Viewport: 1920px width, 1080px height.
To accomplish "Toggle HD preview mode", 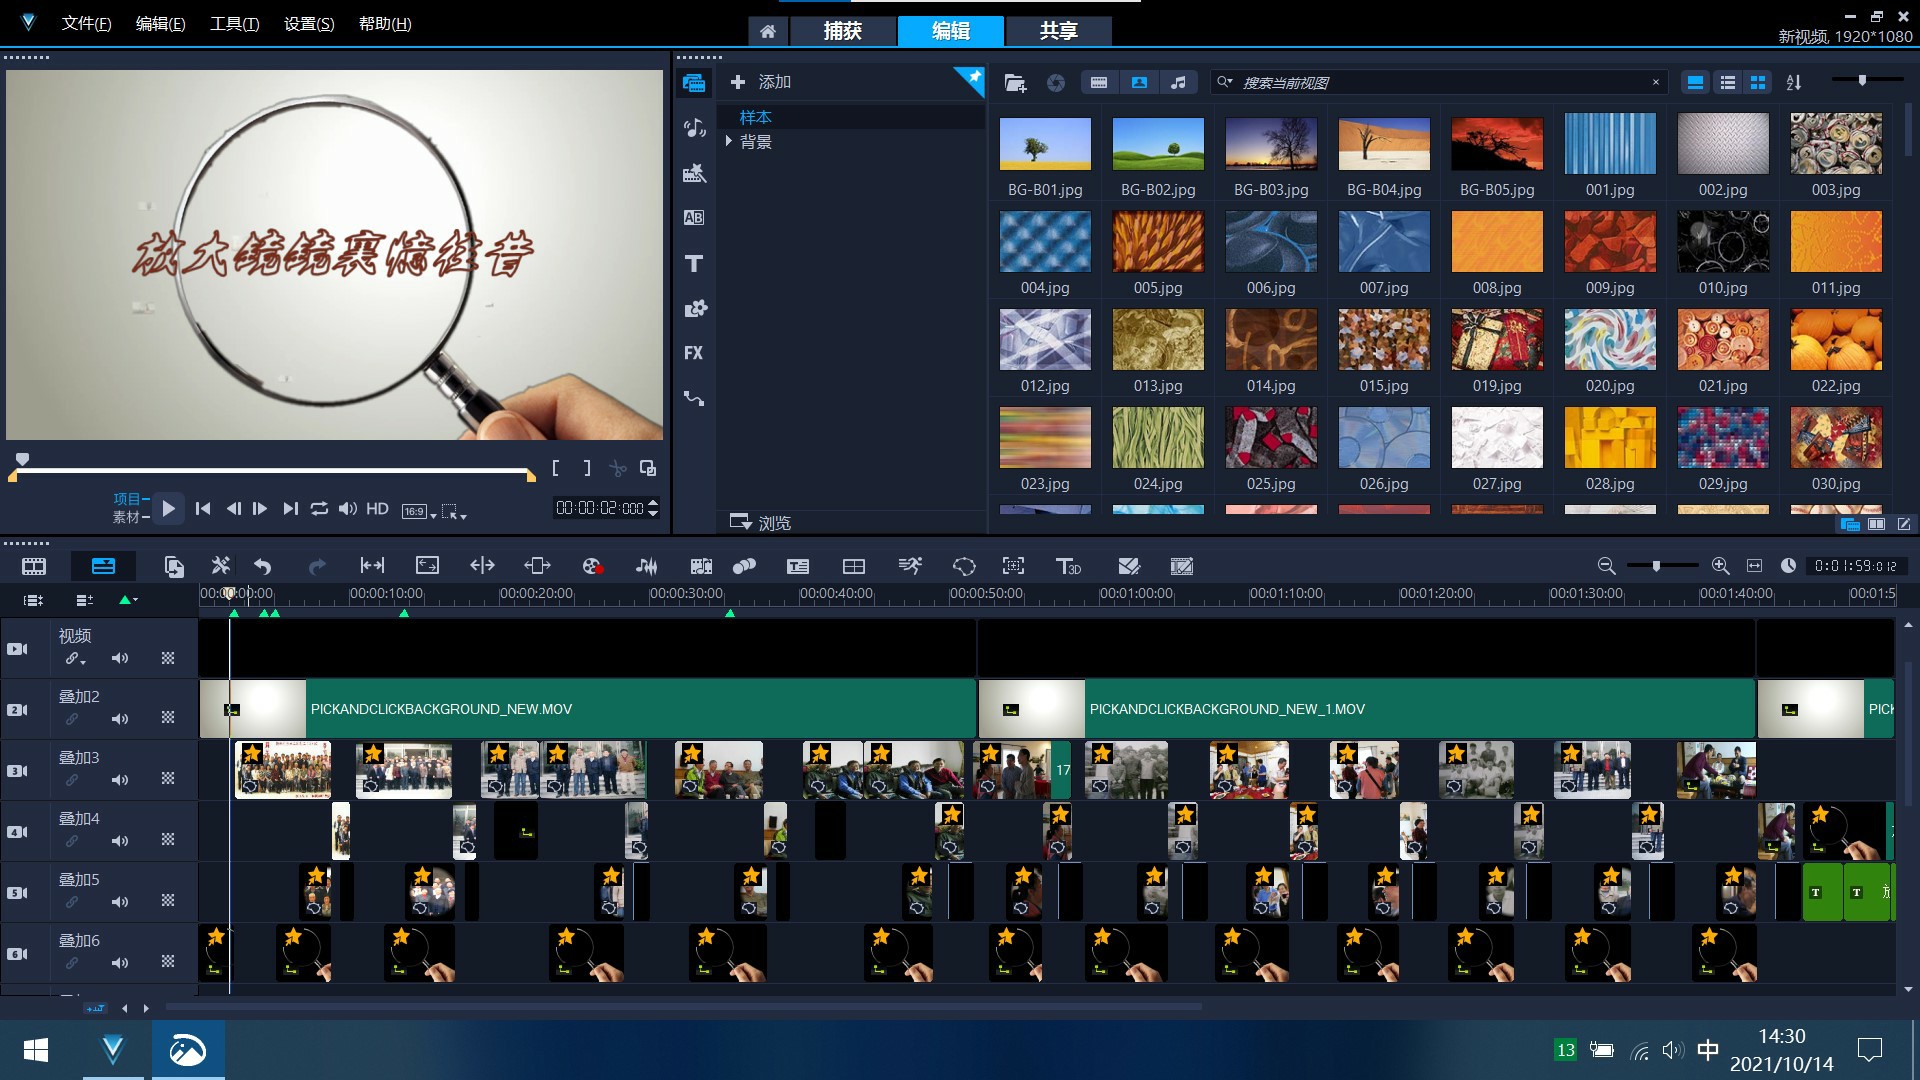I will [377, 509].
